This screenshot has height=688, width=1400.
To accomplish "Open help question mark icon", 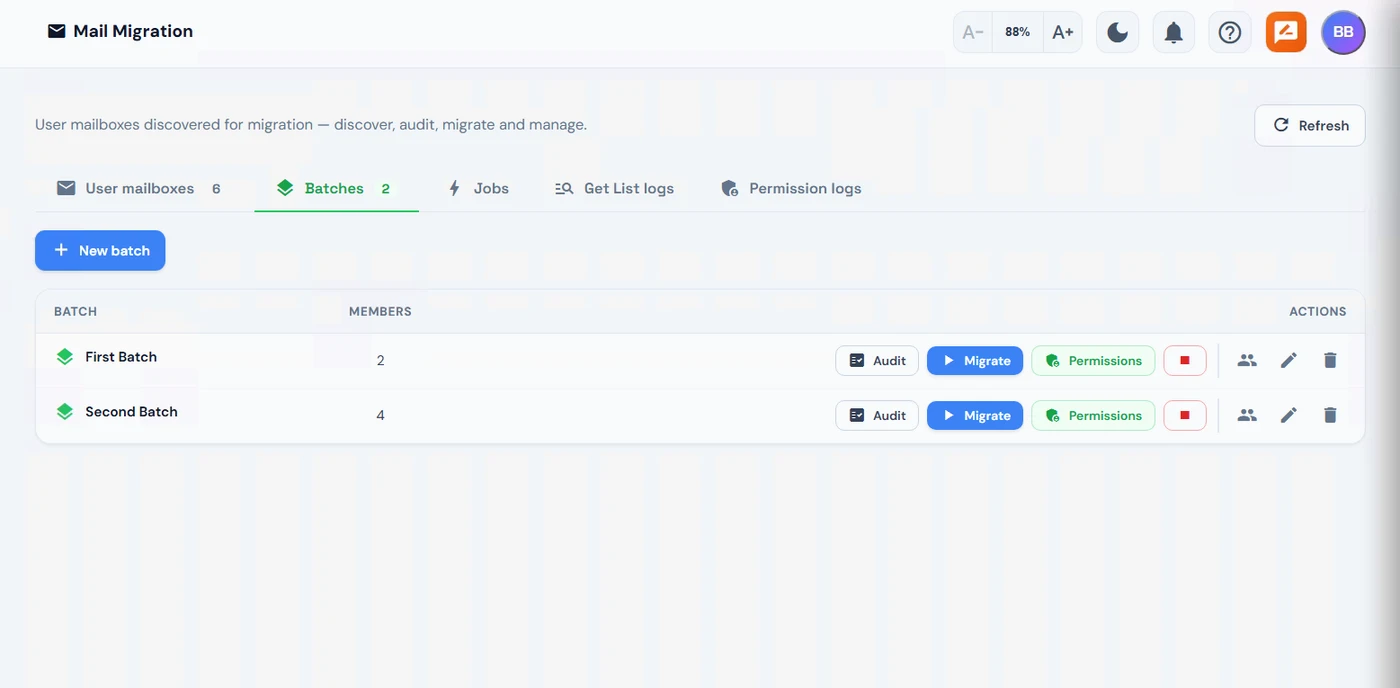I will click(1230, 32).
